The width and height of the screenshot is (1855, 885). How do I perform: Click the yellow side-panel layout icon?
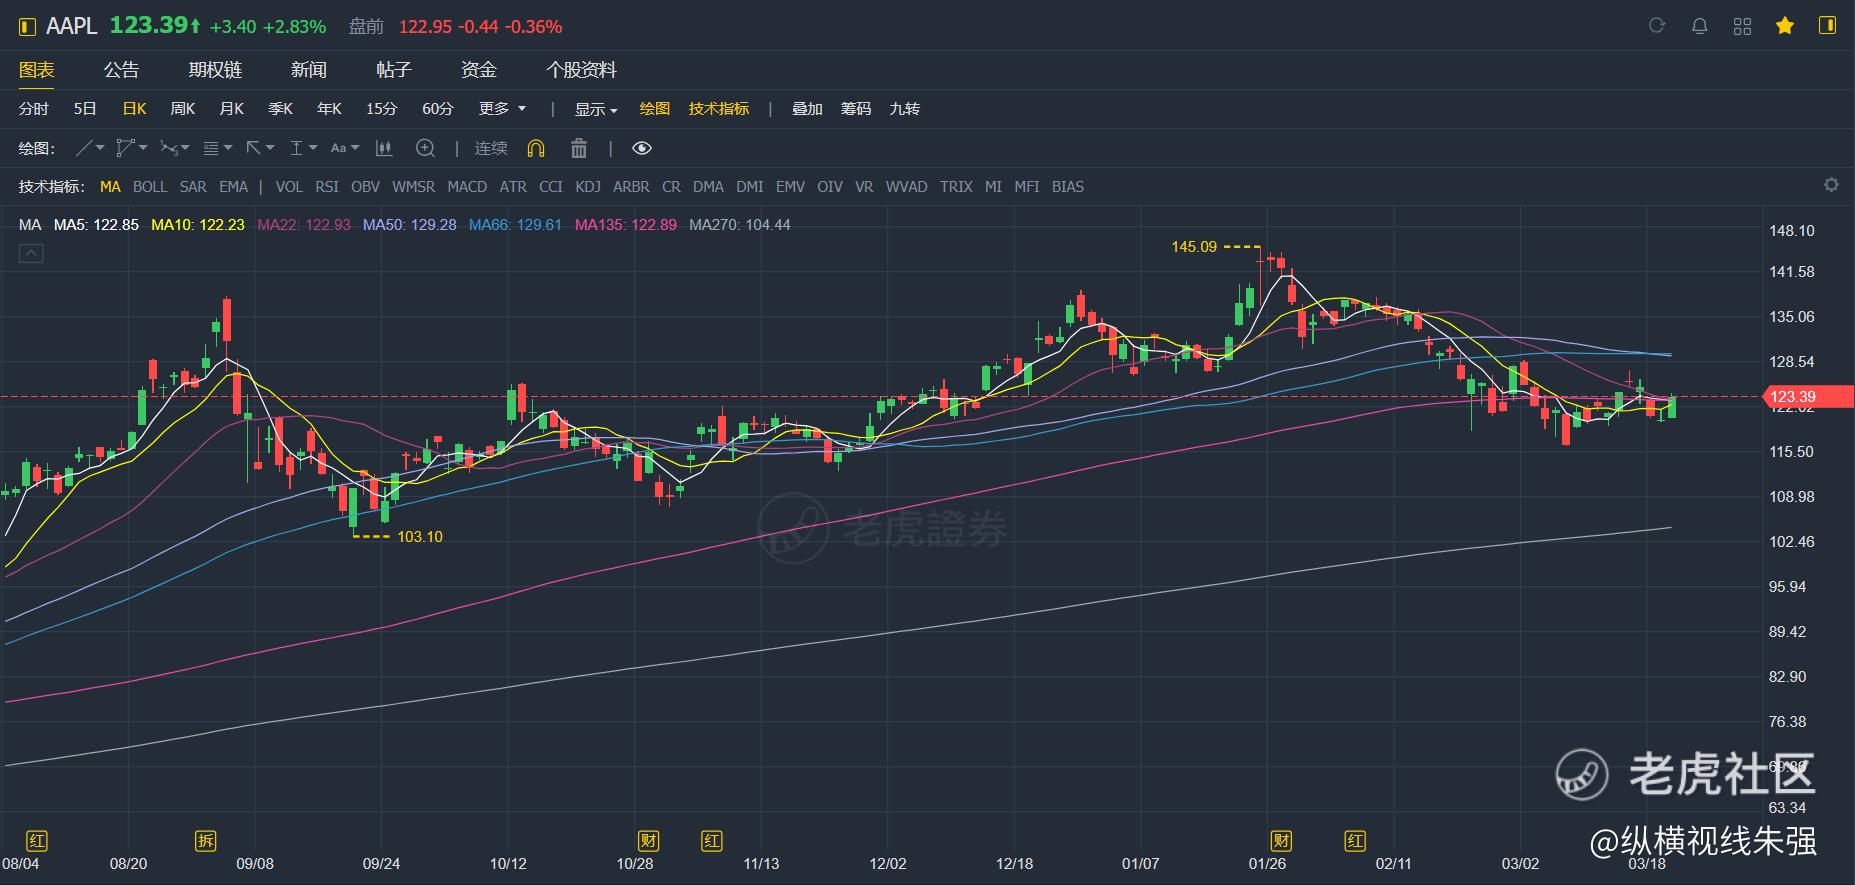click(1828, 26)
